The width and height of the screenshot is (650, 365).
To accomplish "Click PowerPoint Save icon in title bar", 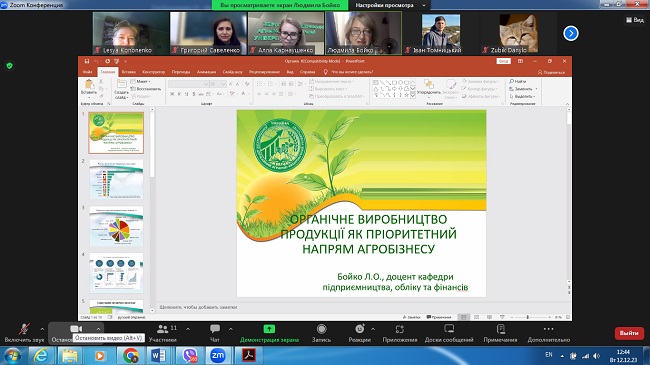I will coord(87,61).
